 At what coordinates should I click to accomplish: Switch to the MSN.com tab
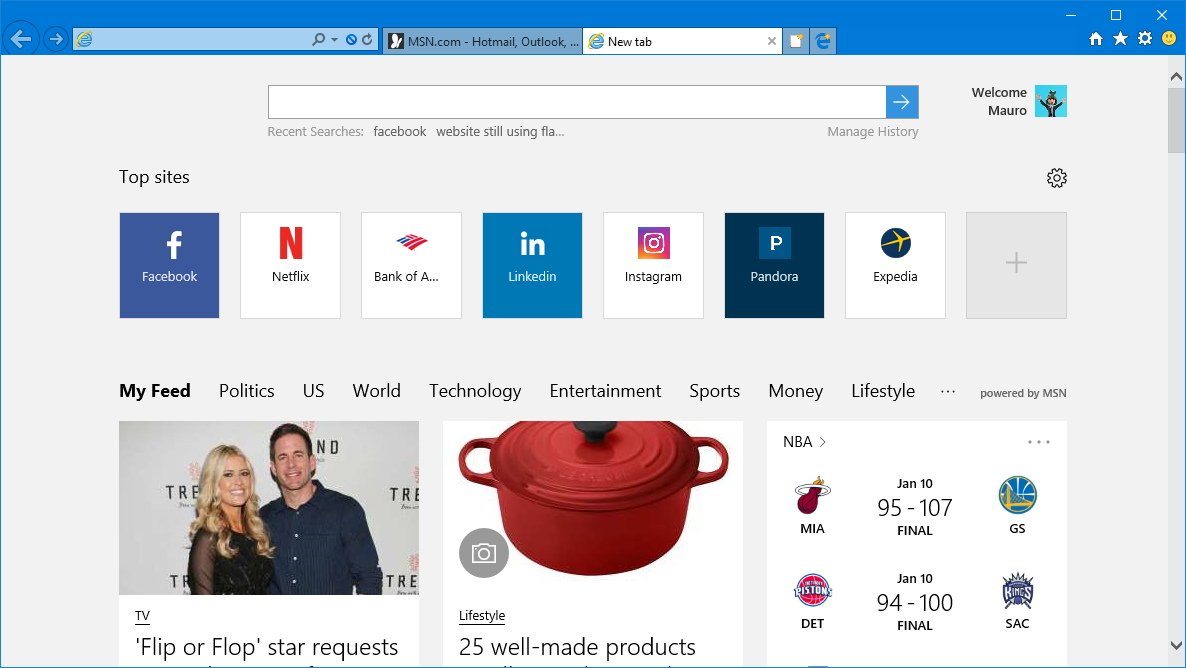[x=482, y=42]
